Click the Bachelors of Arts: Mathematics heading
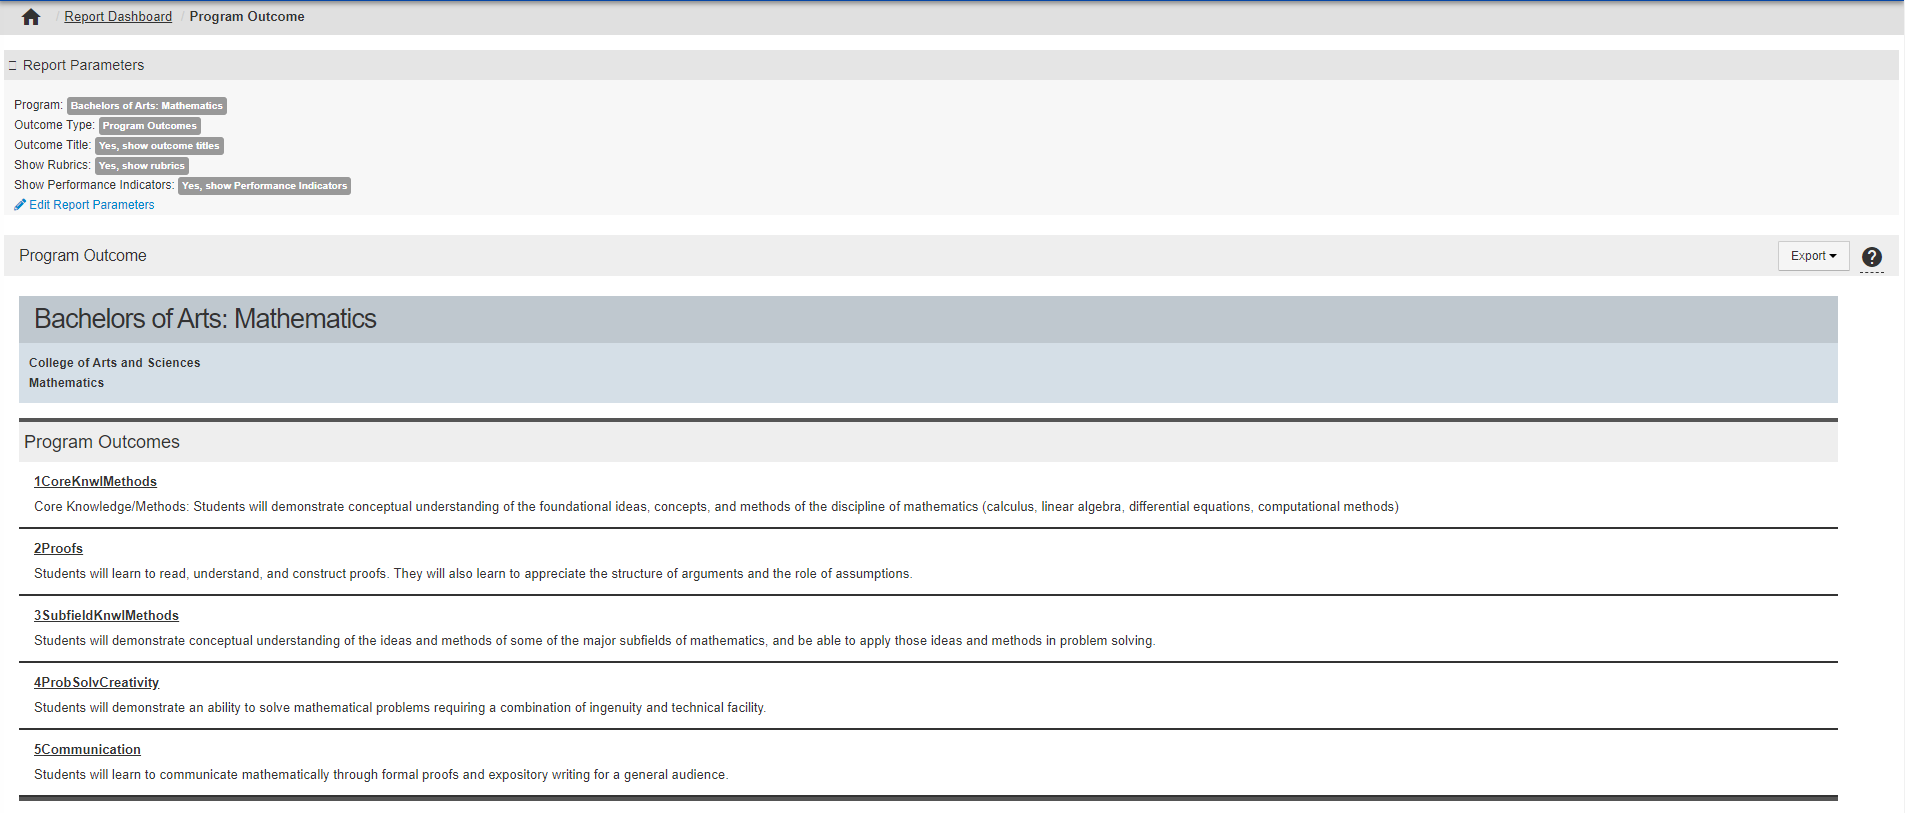The image size is (1905, 813). point(205,319)
